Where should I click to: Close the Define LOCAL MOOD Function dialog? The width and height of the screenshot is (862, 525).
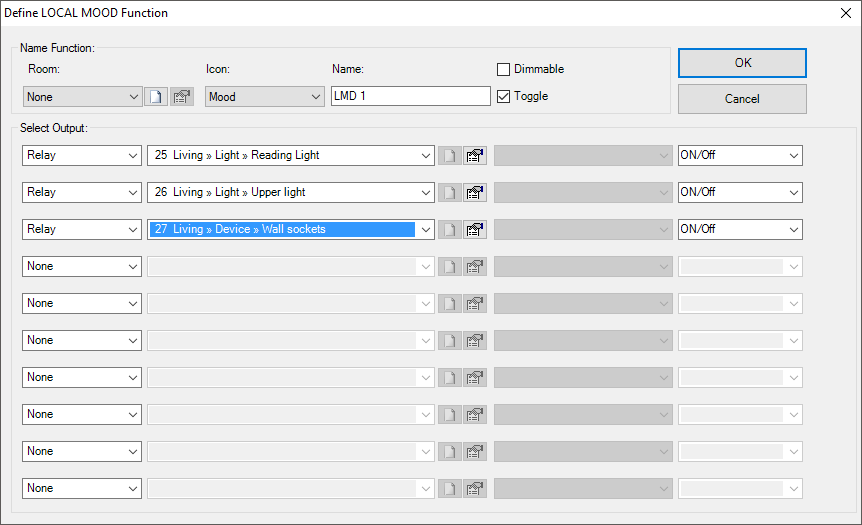[x=842, y=13]
